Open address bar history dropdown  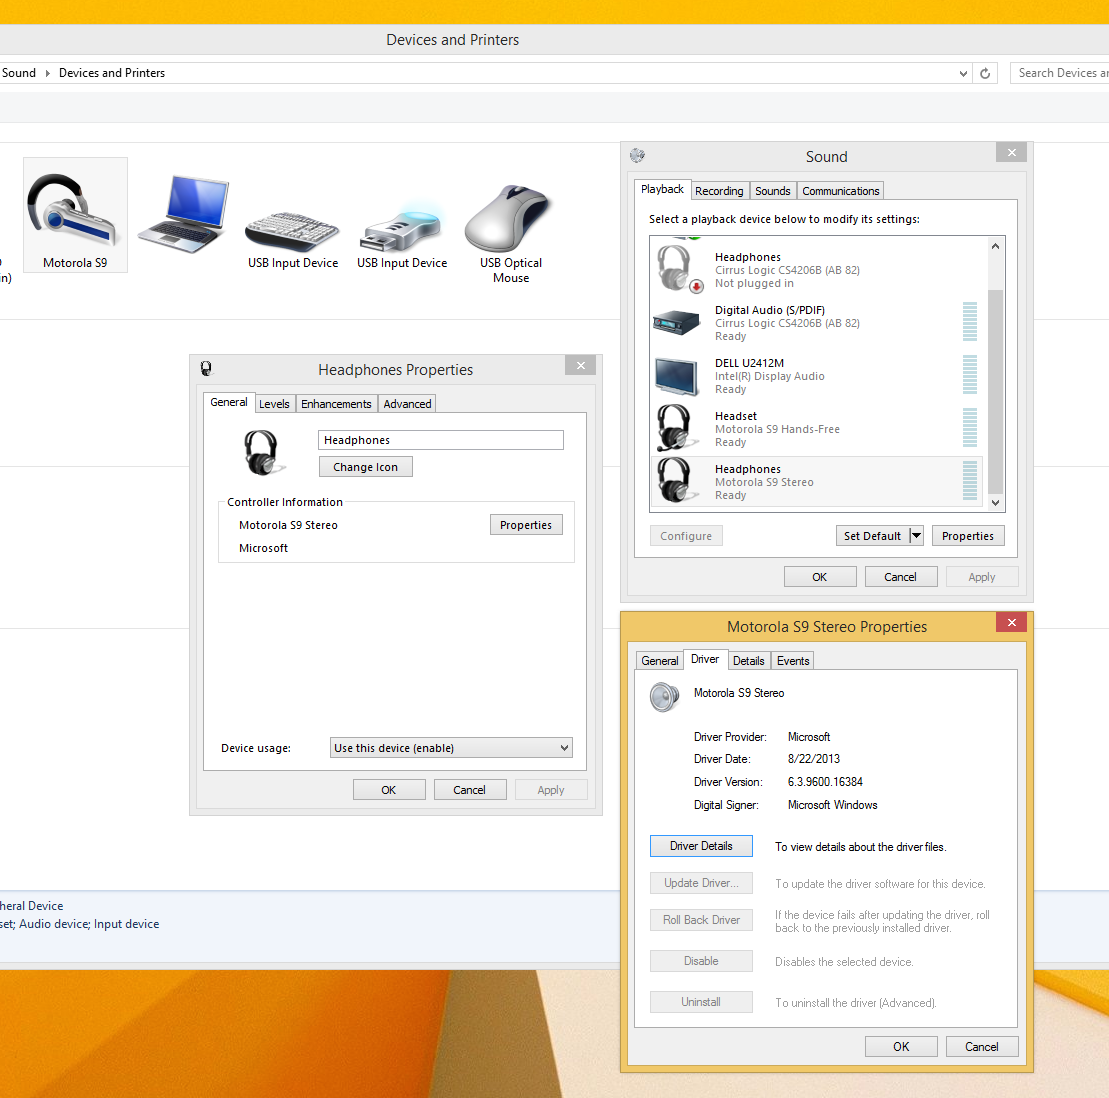(x=963, y=73)
